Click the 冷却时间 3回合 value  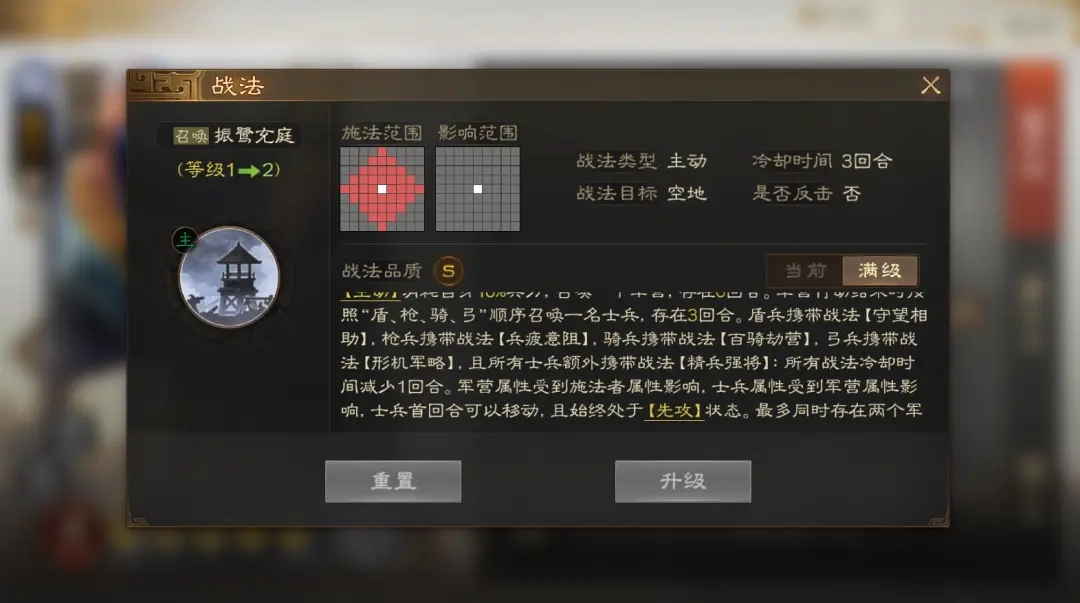point(867,161)
